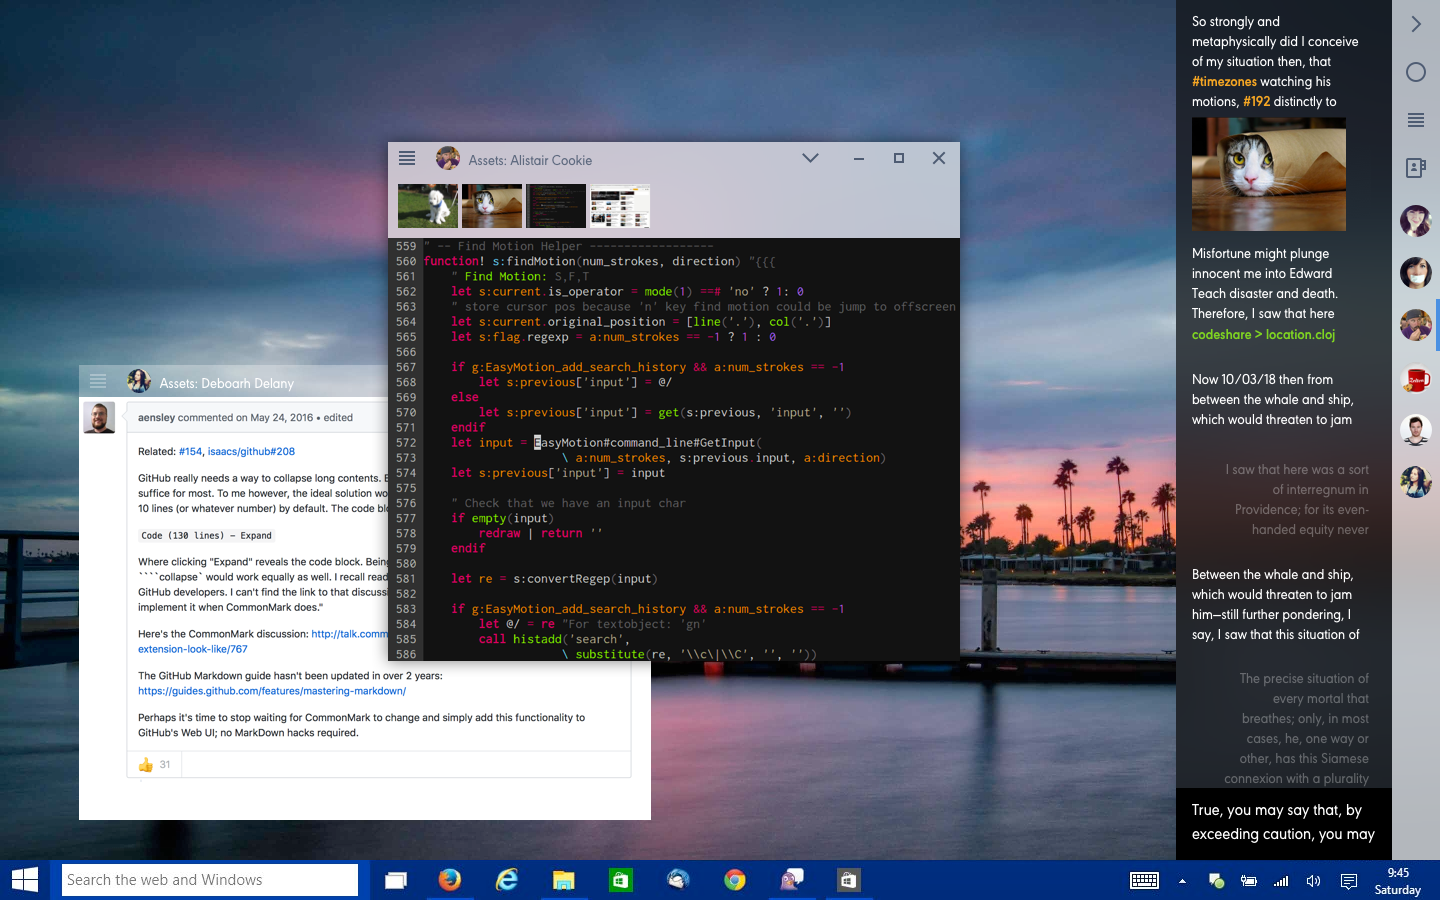Open the green Store icon on the taskbar
The image size is (1440, 900).
tap(621, 880)
